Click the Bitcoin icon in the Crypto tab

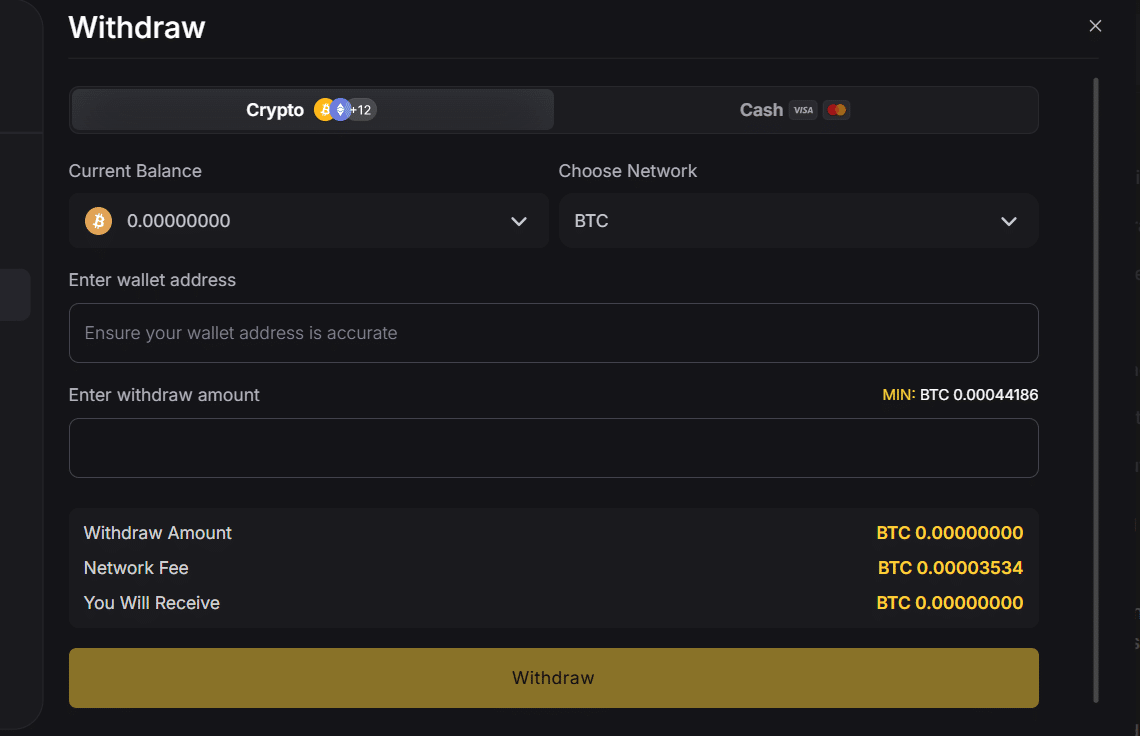click(324, 109)
